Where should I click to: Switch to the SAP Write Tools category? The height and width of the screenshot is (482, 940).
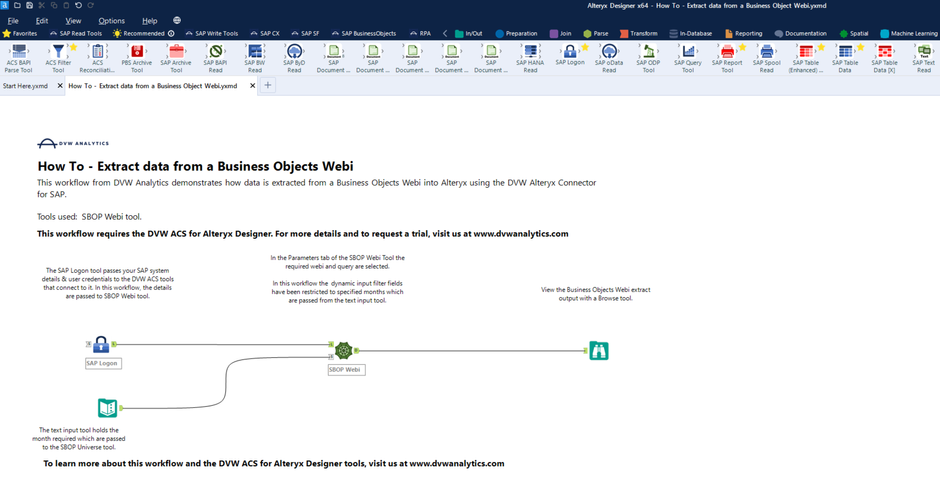coord(212,34)
